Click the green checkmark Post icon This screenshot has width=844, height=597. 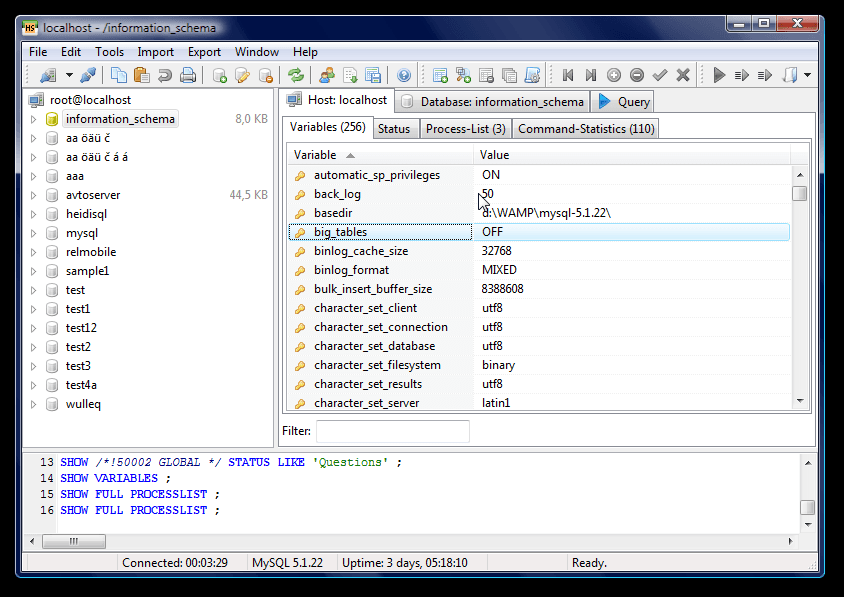point(660,75)
